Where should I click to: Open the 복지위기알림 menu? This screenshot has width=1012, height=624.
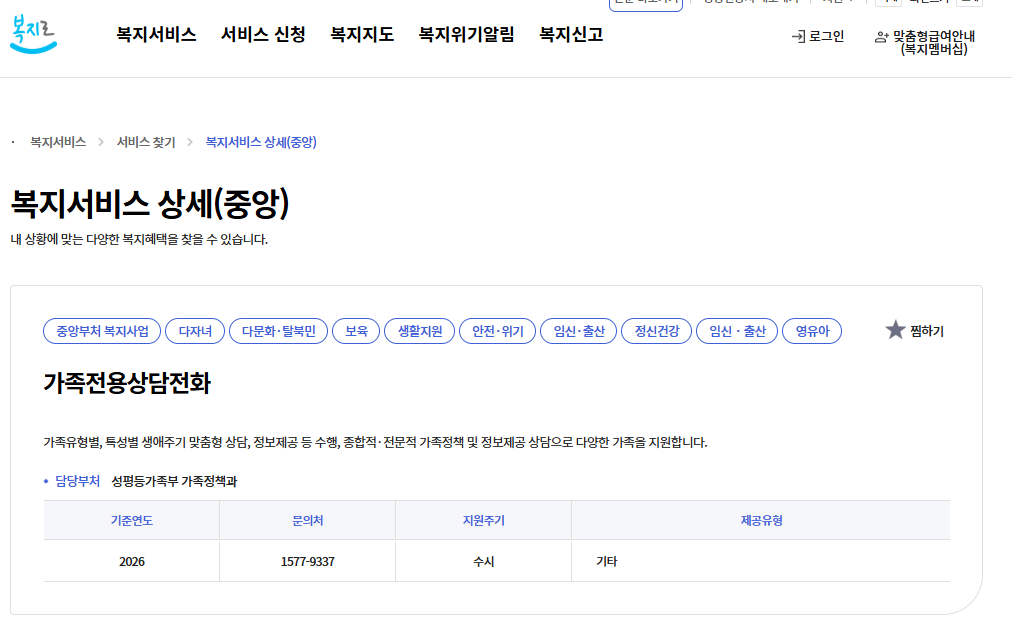(x=467, y=35)
